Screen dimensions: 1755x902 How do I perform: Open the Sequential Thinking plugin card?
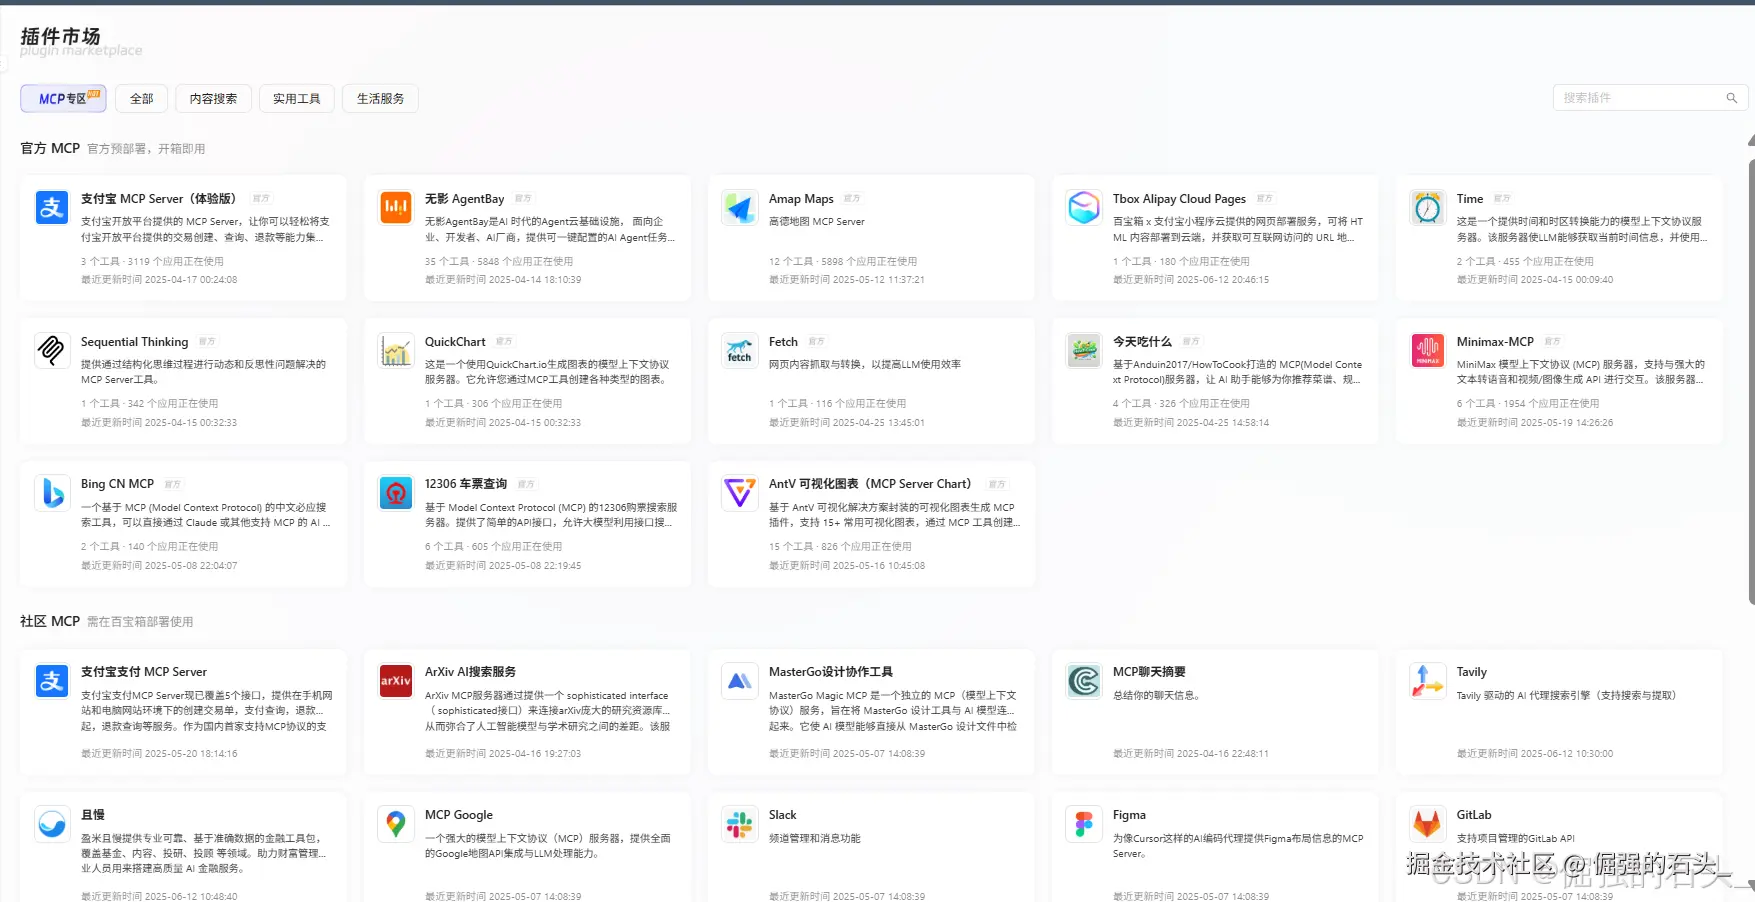coord(183,380)
